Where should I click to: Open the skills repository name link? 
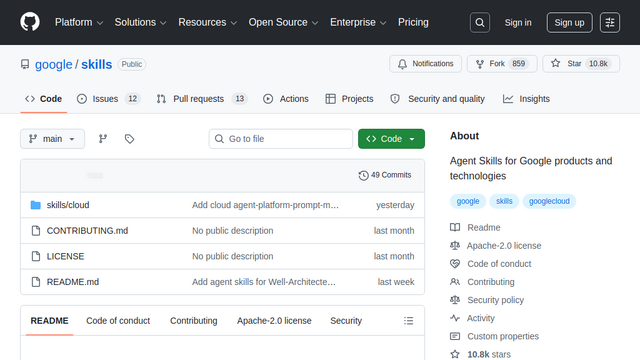[96, 64]
